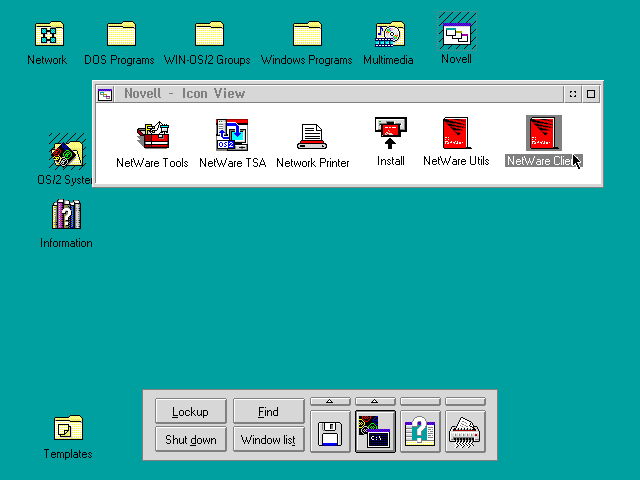Click the NetWare Utils label text
Viewport: 640px width, 480px height.
coord(456,161)
